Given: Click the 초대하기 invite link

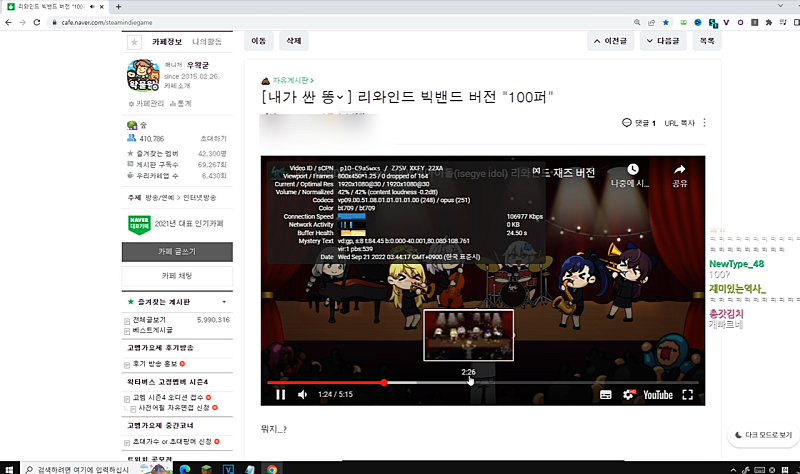Looking at the screenshot, I should (214, 139).
